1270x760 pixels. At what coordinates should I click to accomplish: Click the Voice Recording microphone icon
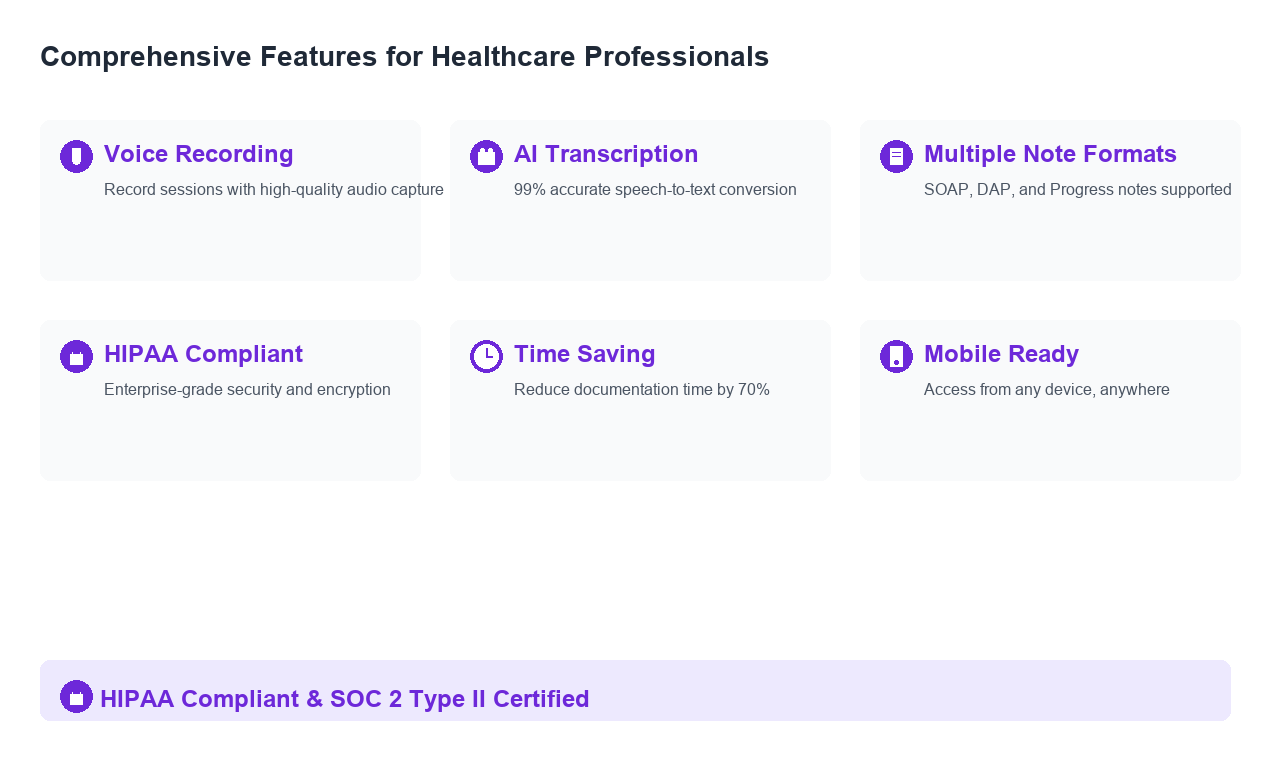pyautogui.click(x=76, y=156)
